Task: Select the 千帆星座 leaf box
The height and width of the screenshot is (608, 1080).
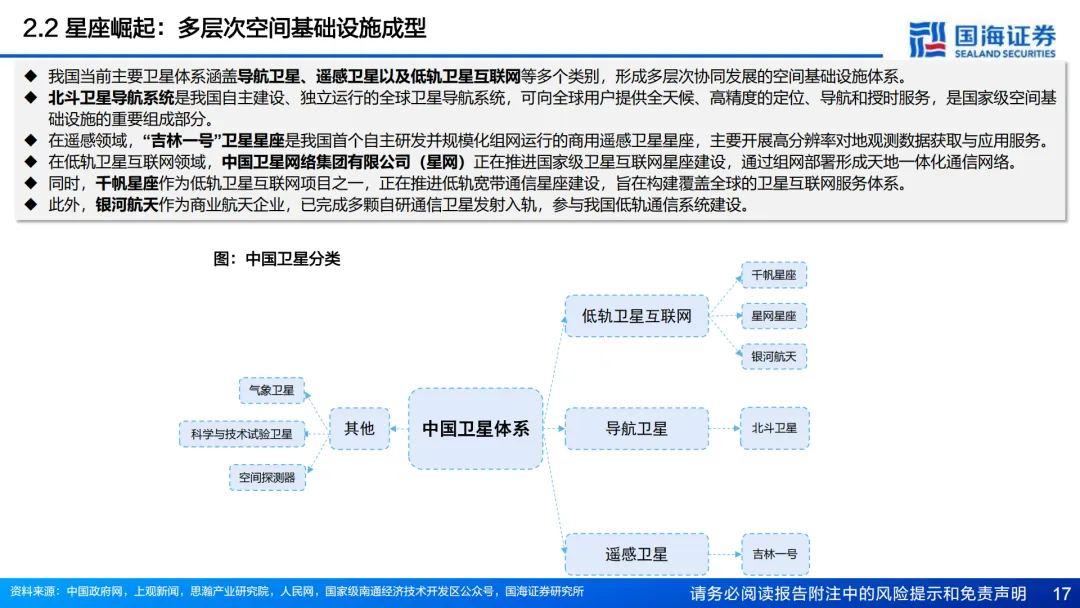Action: (x=773, y=275)
